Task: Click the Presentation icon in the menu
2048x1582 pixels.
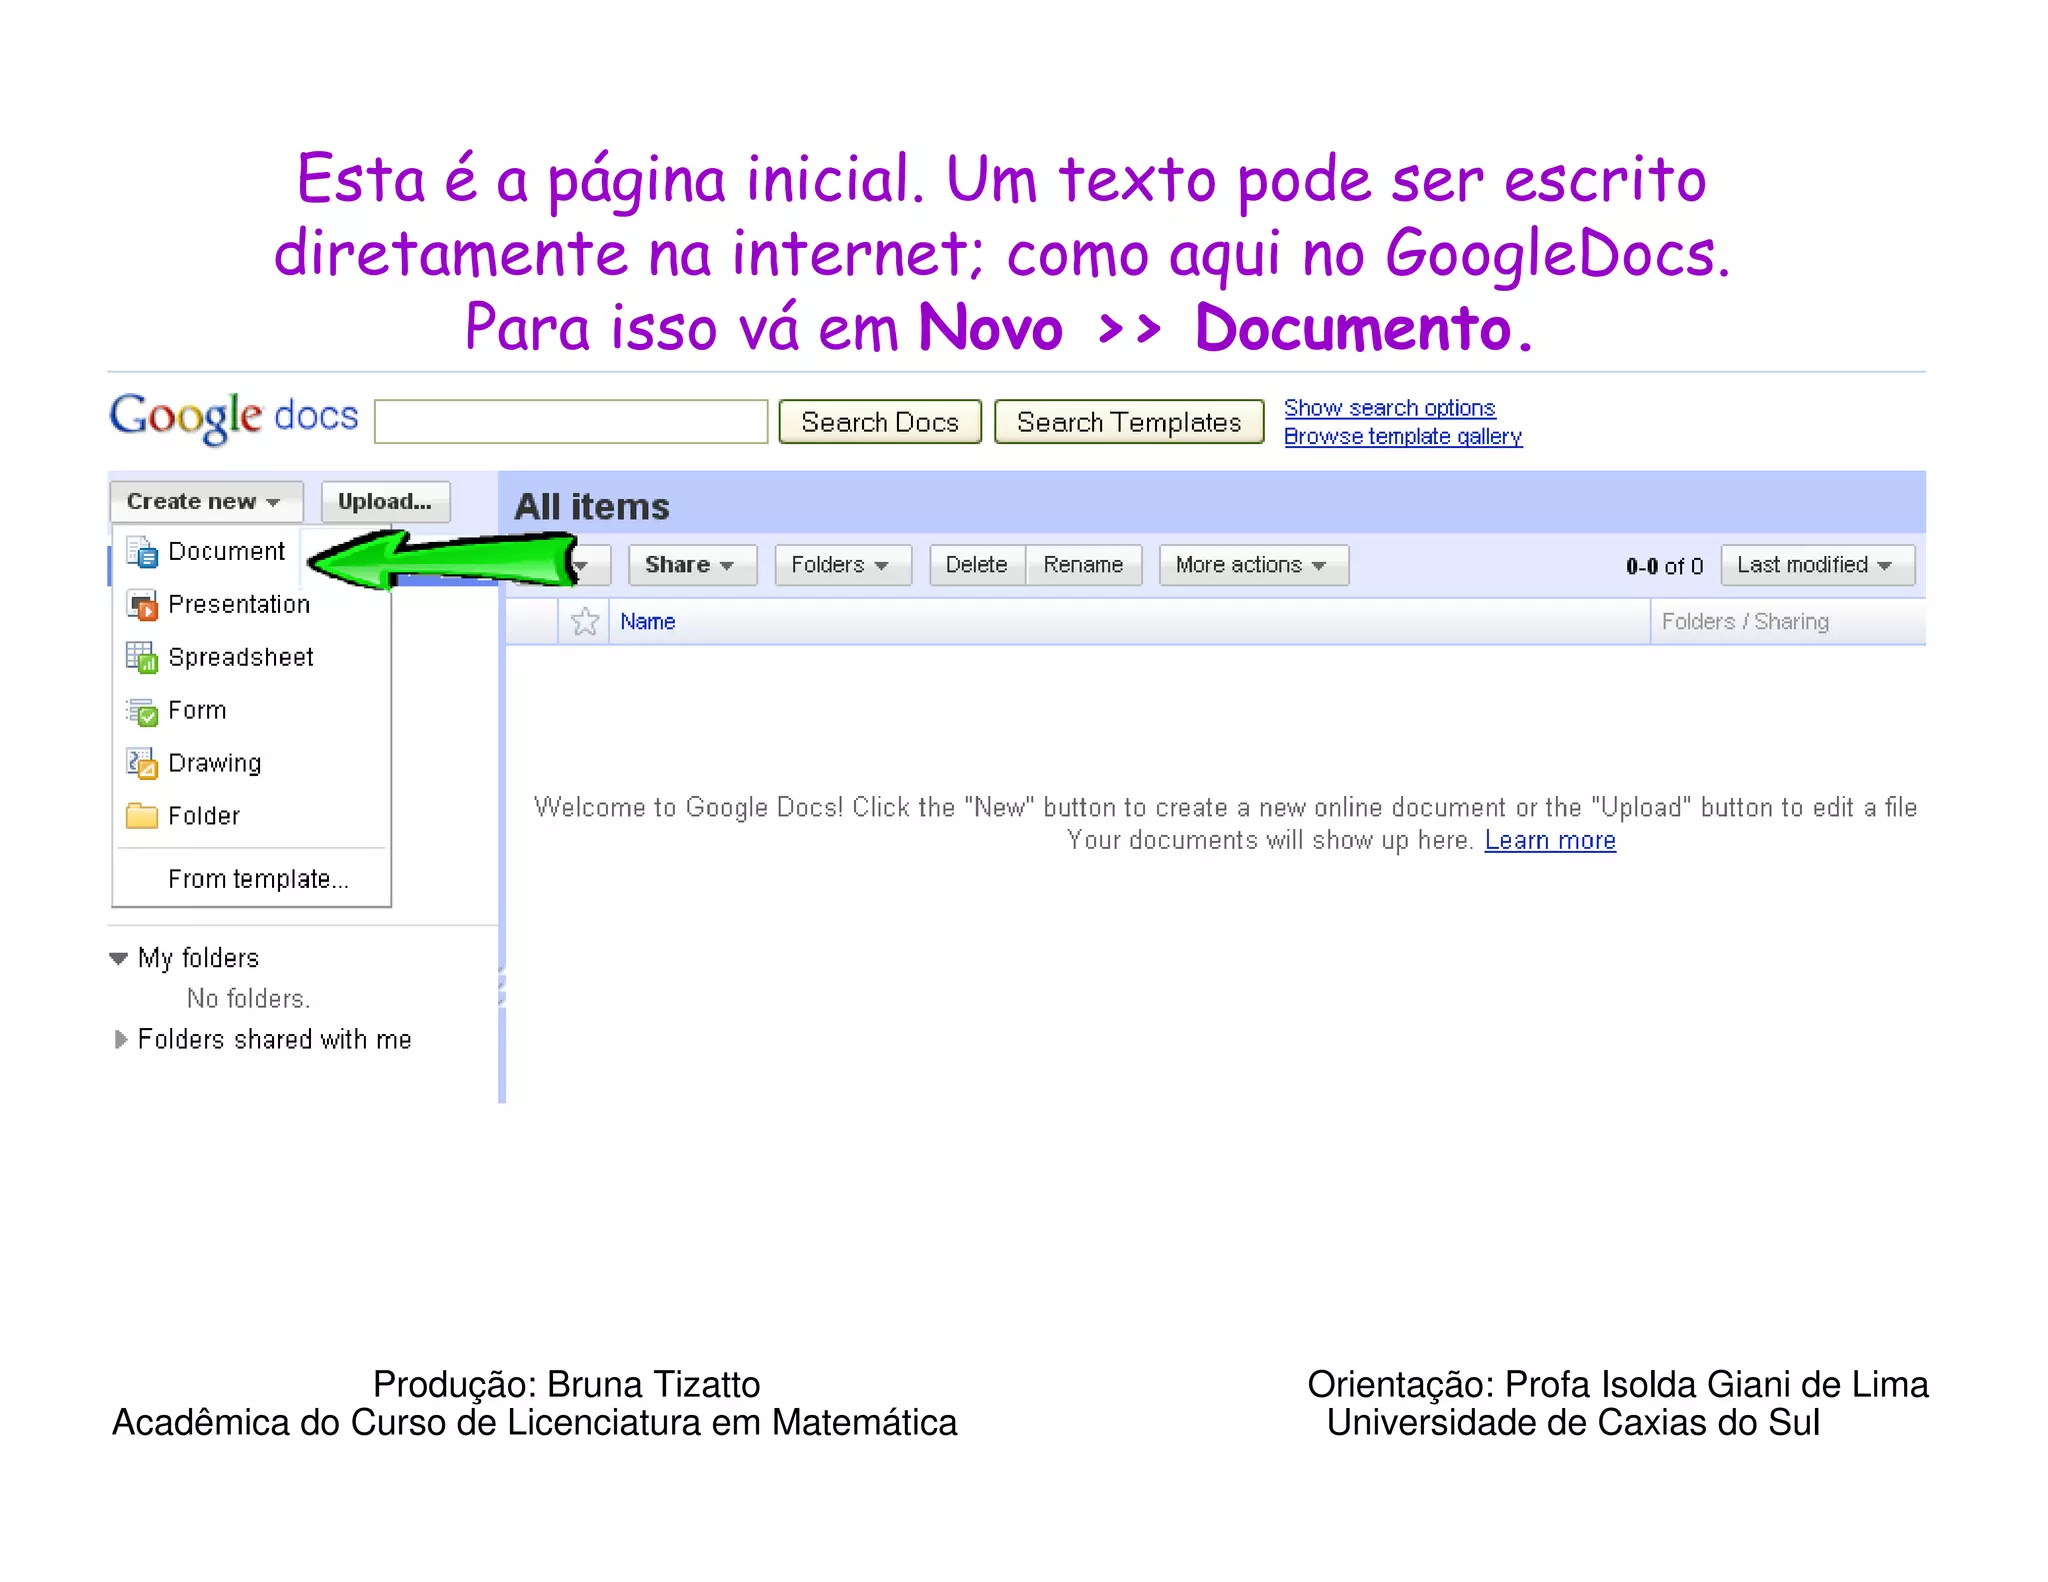Action: 142,605
